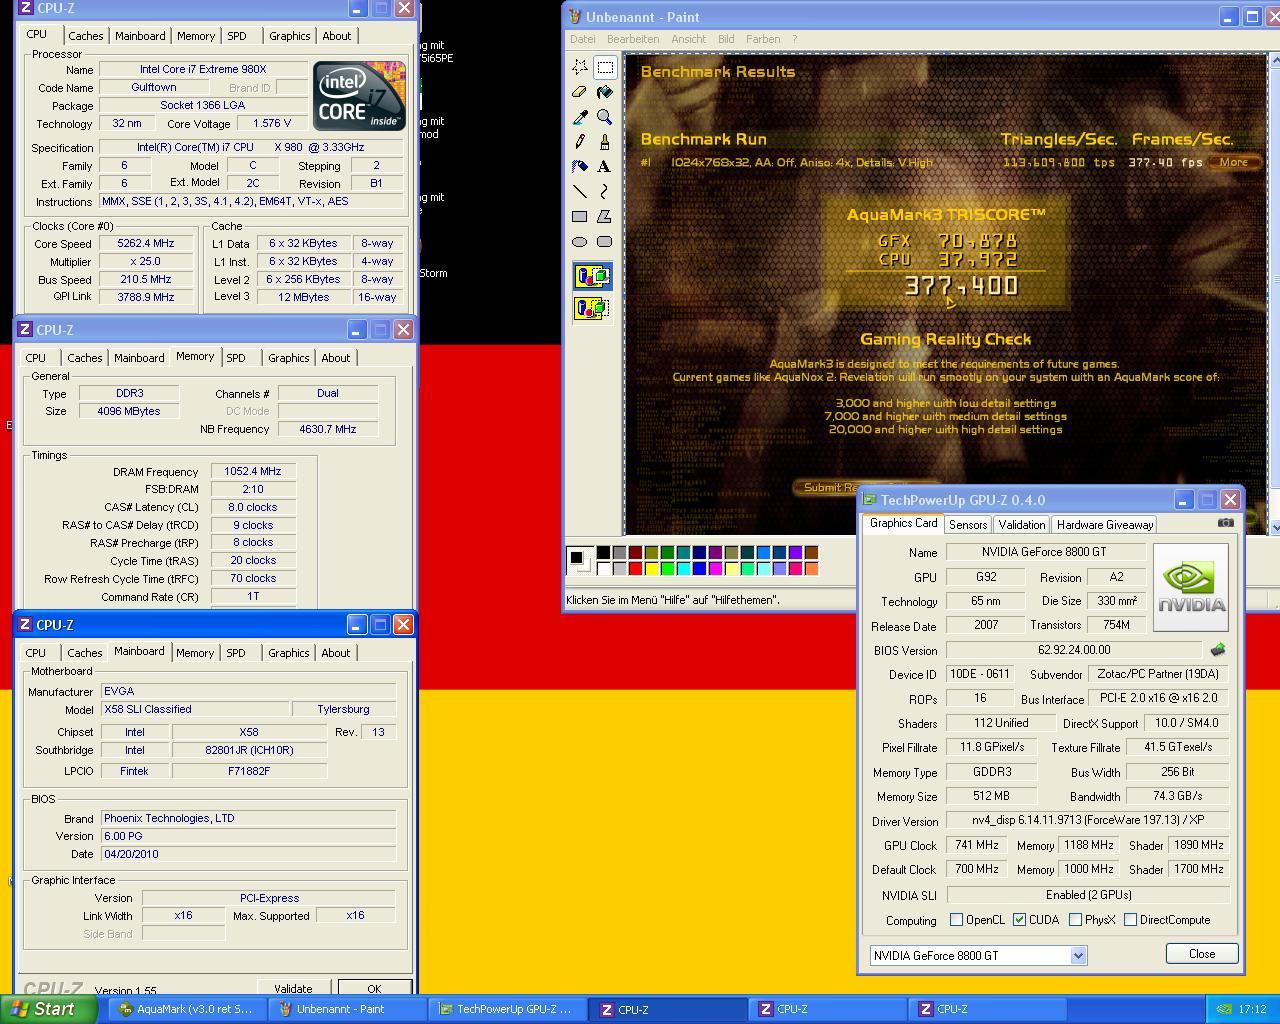
Task: Open SPD tab in the Mainboard CPU-Z window
Action: coord(236,653)
